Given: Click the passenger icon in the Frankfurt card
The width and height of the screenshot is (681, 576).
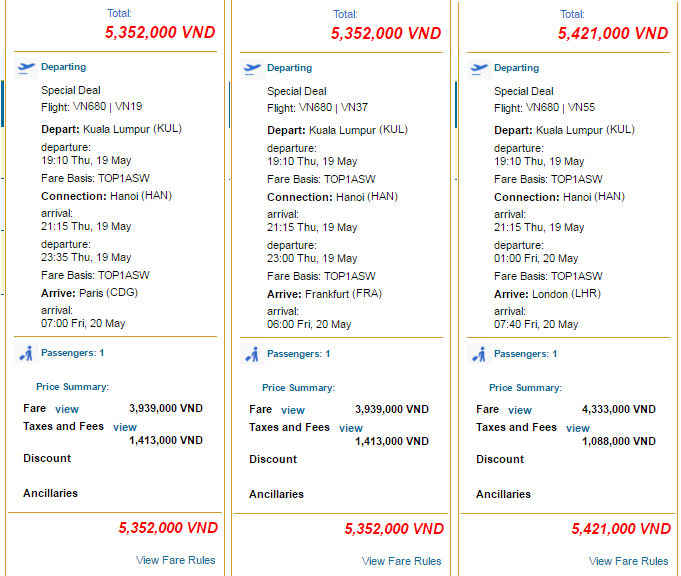Looking at the screenshot, I should pyautogui.click(x=252, y=354).
